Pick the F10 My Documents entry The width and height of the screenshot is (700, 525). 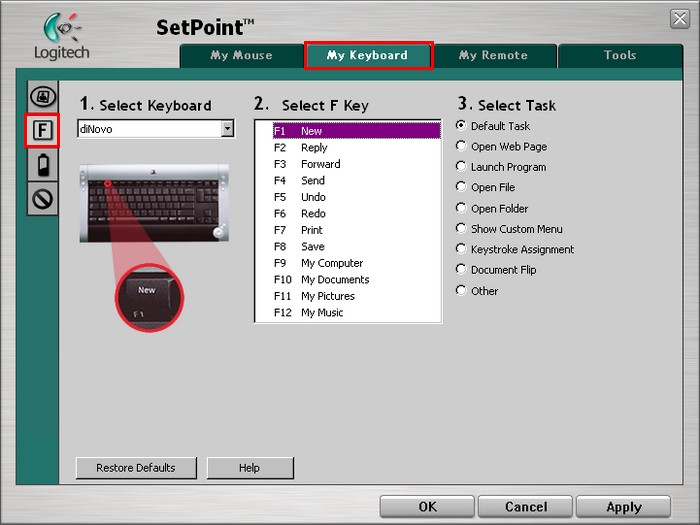click(357, 279)
